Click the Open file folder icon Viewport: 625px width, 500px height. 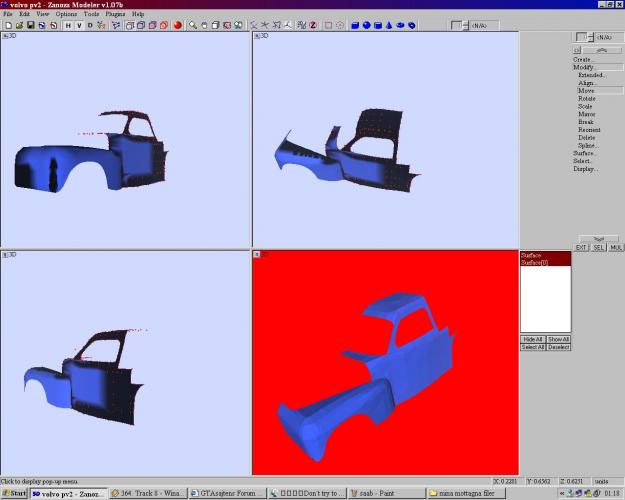click(x=19, y=25)
